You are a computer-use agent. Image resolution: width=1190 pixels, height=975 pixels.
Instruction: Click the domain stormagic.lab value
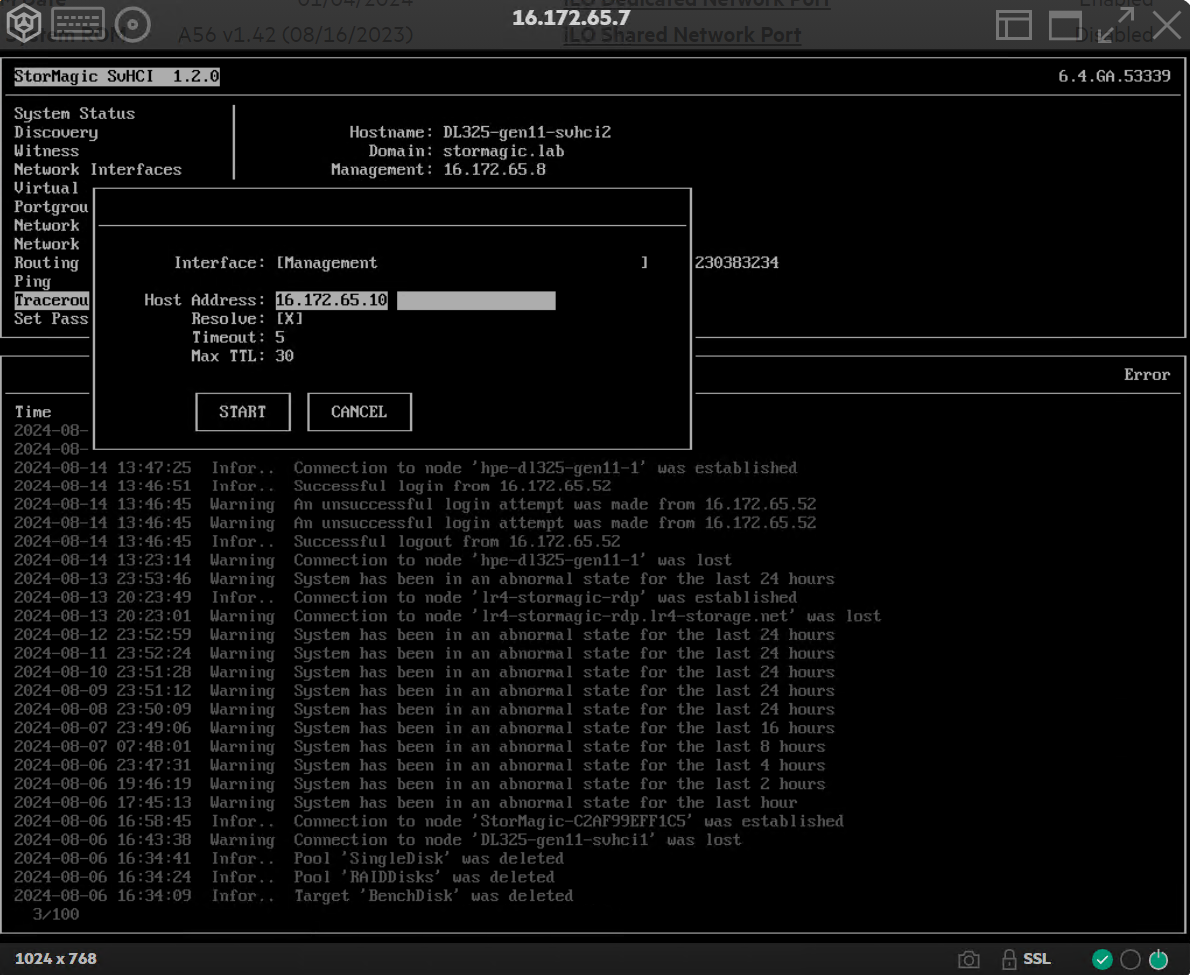point(504,151)
